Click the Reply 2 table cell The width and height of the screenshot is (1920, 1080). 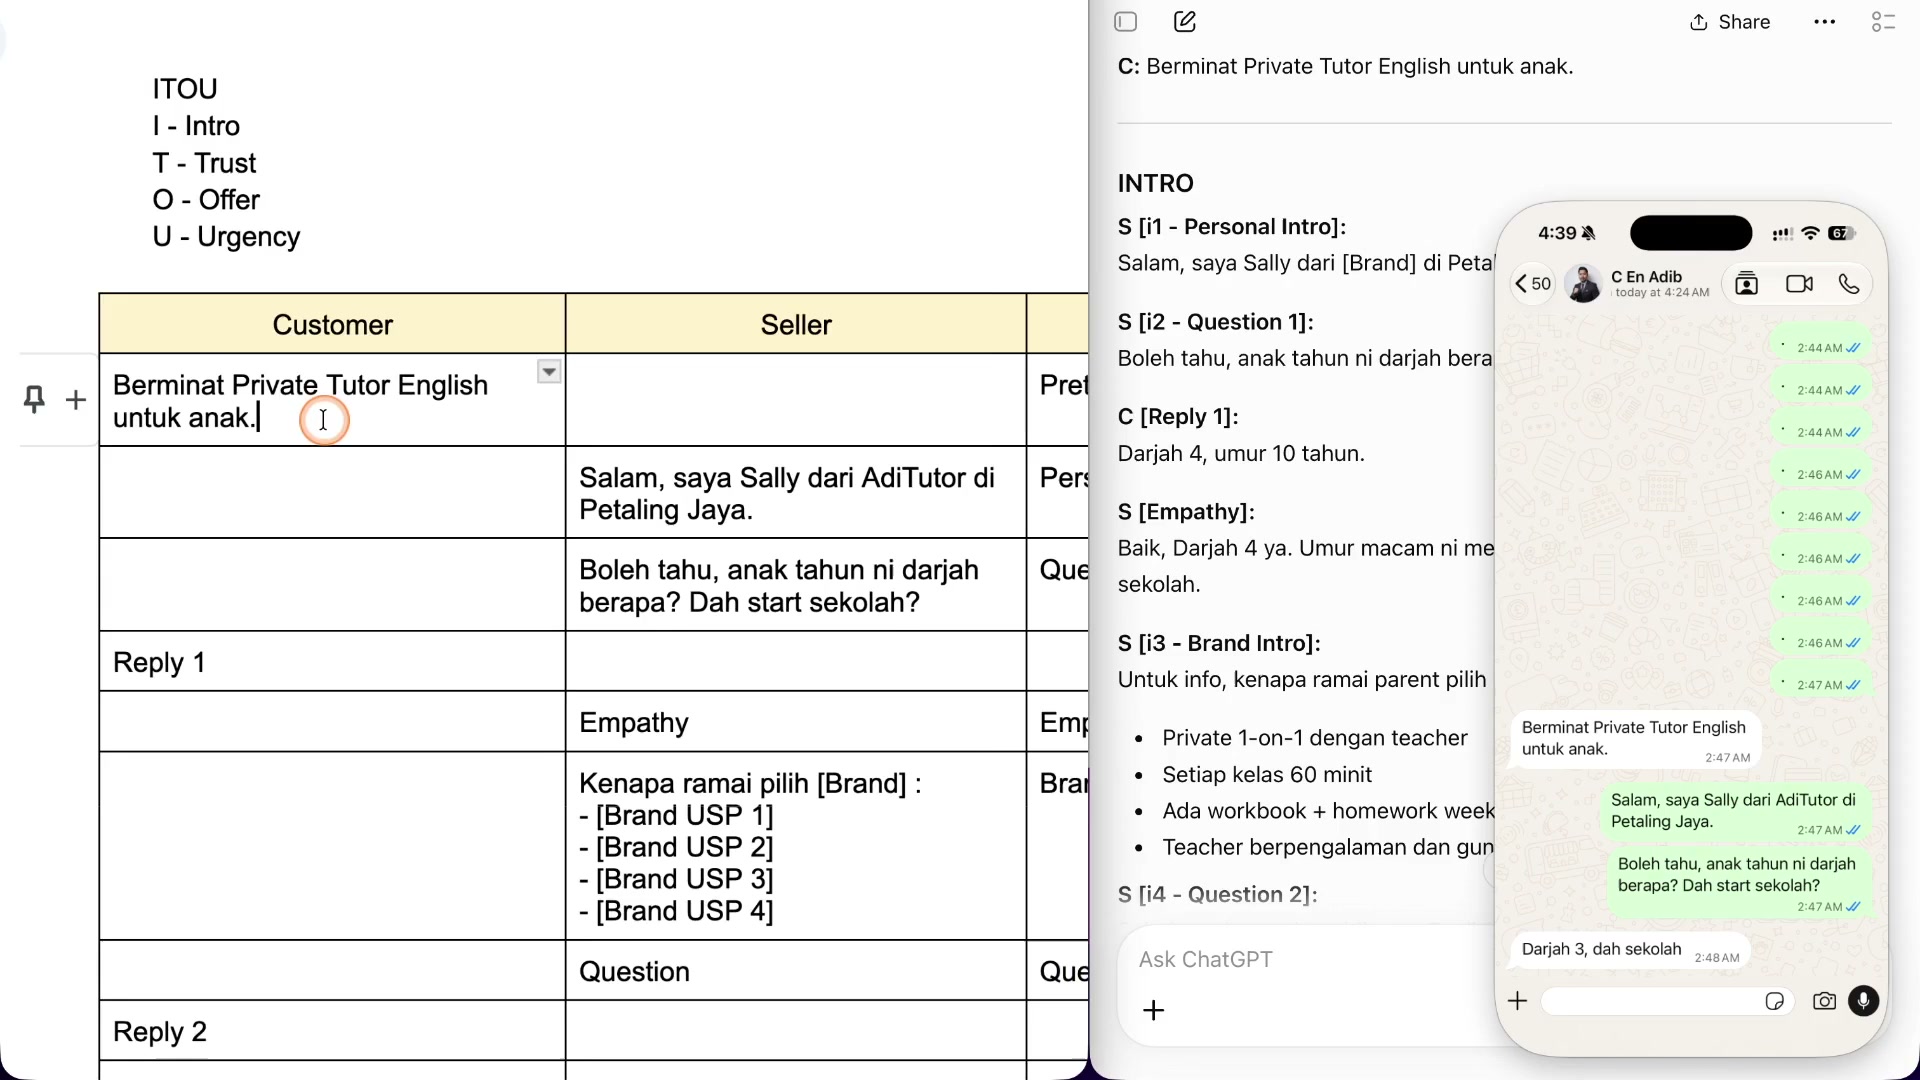[332, 1031]
